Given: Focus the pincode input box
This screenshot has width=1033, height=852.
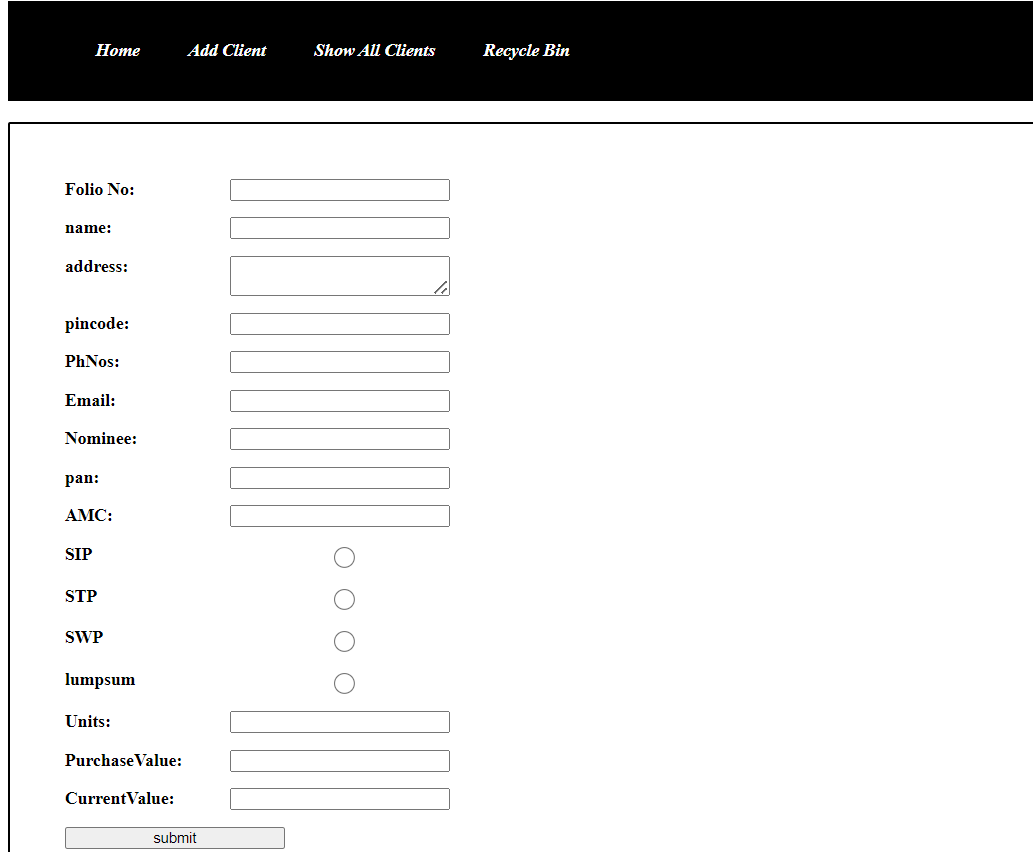Looking at the screenshot, I should [340, 324].
